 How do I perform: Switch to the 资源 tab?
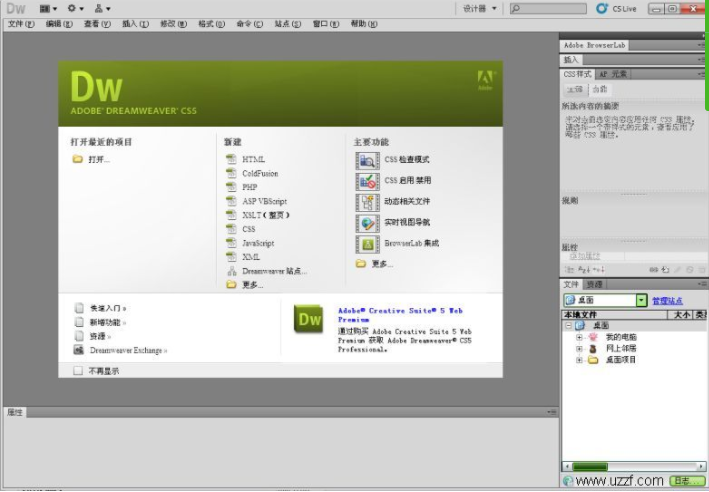(x=595, y=285)
